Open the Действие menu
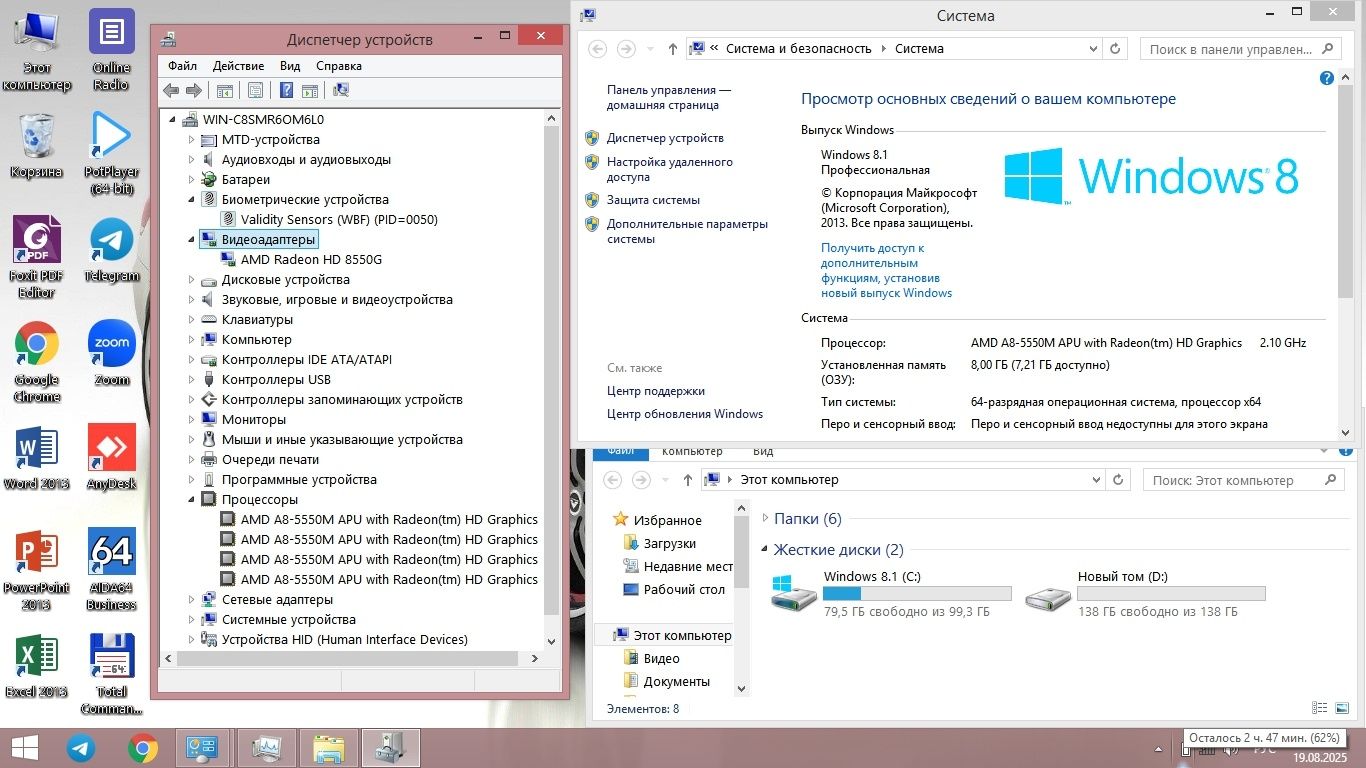The height and width of the screenshot is (768, 1366). click(238, 65)
